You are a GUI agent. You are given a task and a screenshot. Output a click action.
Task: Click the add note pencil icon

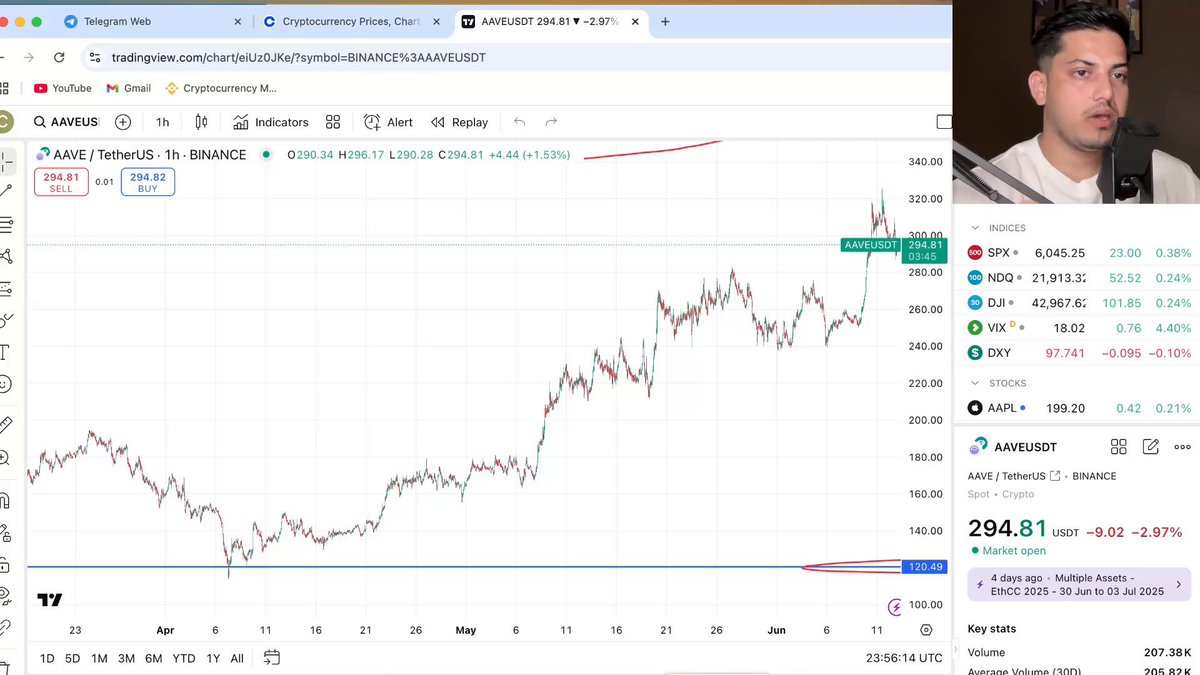1151,447
